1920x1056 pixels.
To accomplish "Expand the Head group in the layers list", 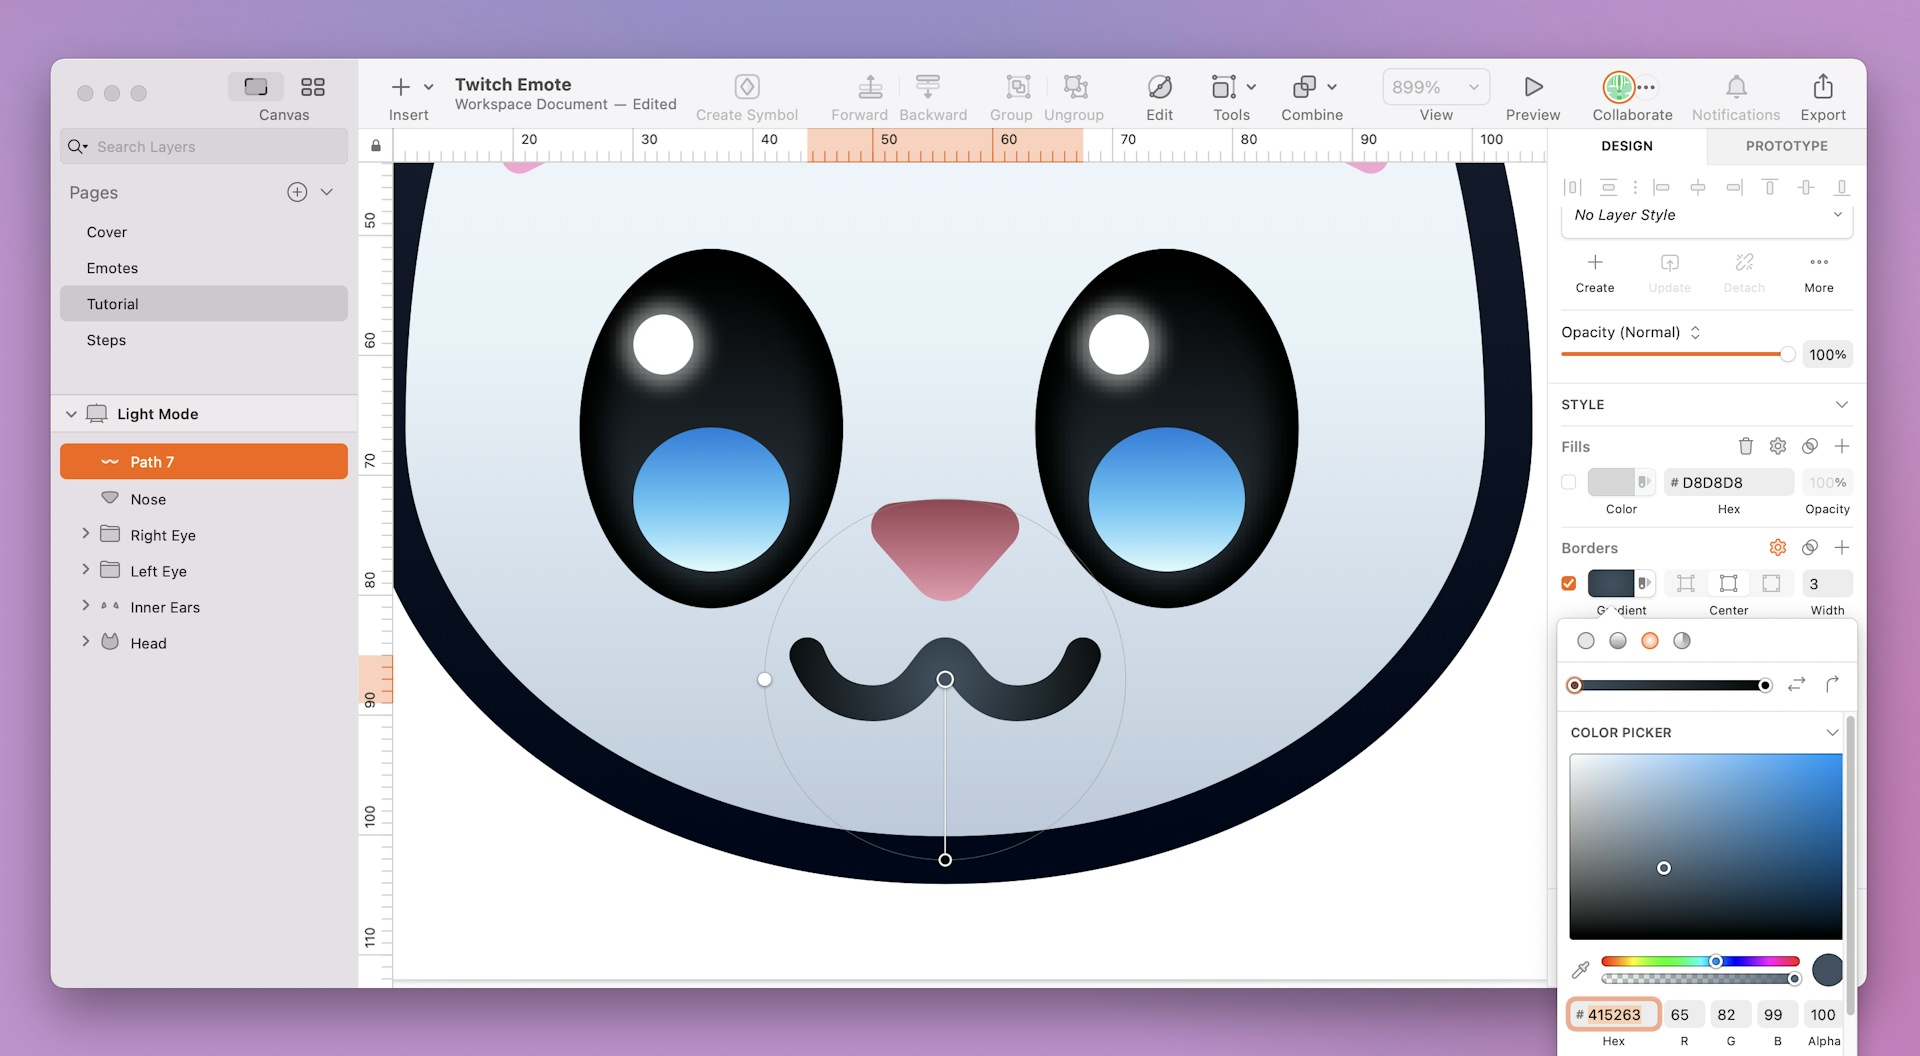I will tap(85, 642).
